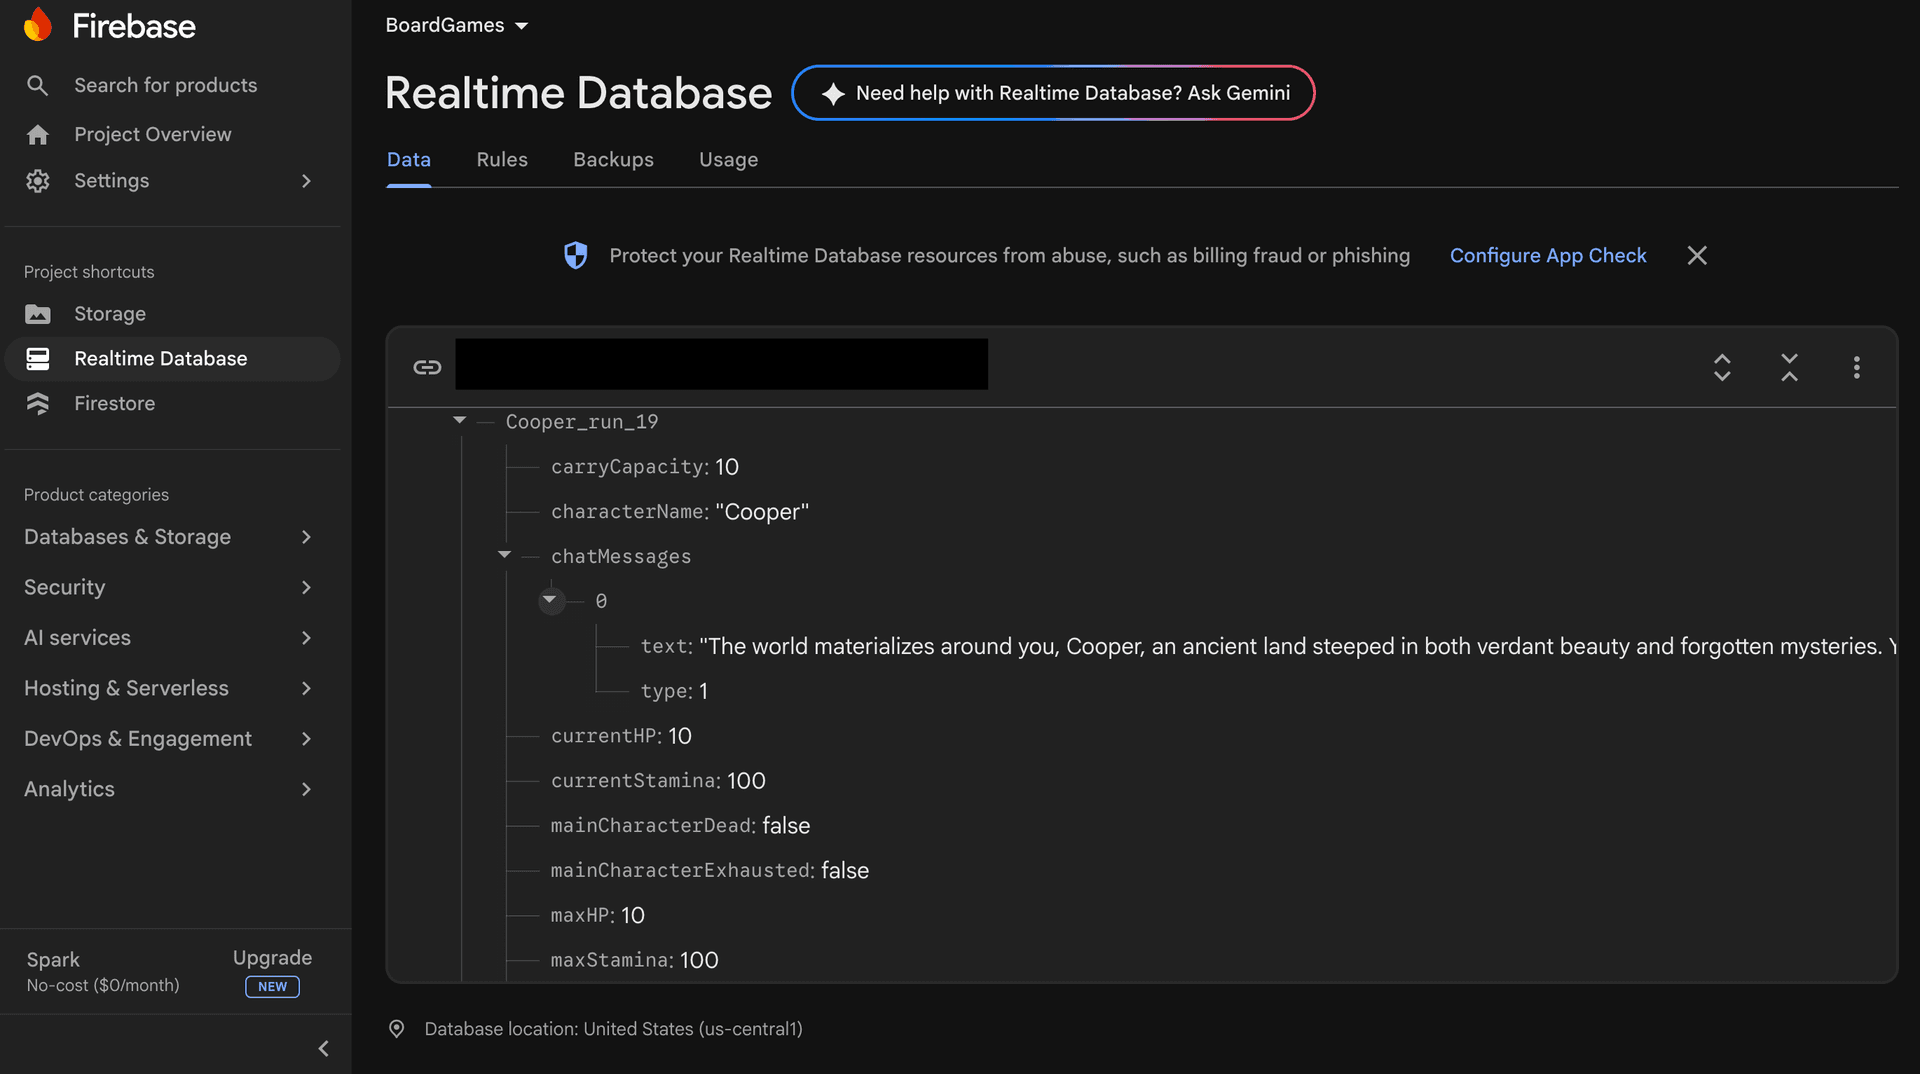Click the Project Overview home icon
The image size is (1920, 1074).
[x=38, y=134]
